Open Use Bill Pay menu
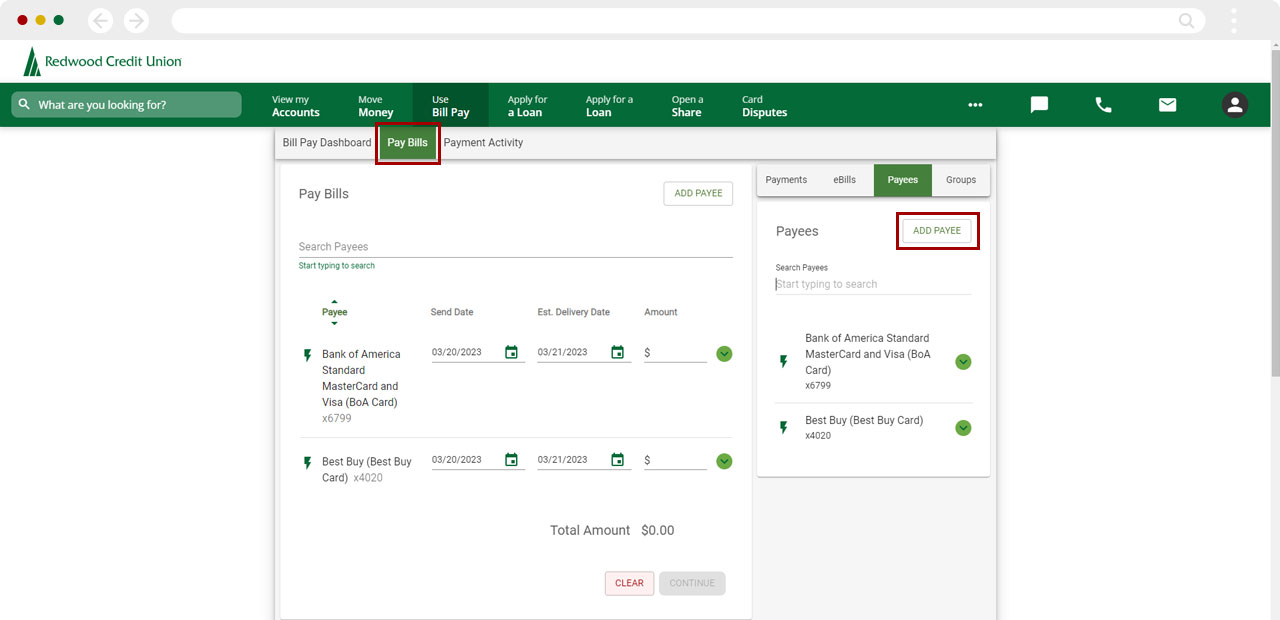Image resolution: width=1280 pixels, height=620 pixels. click(450, 106)
